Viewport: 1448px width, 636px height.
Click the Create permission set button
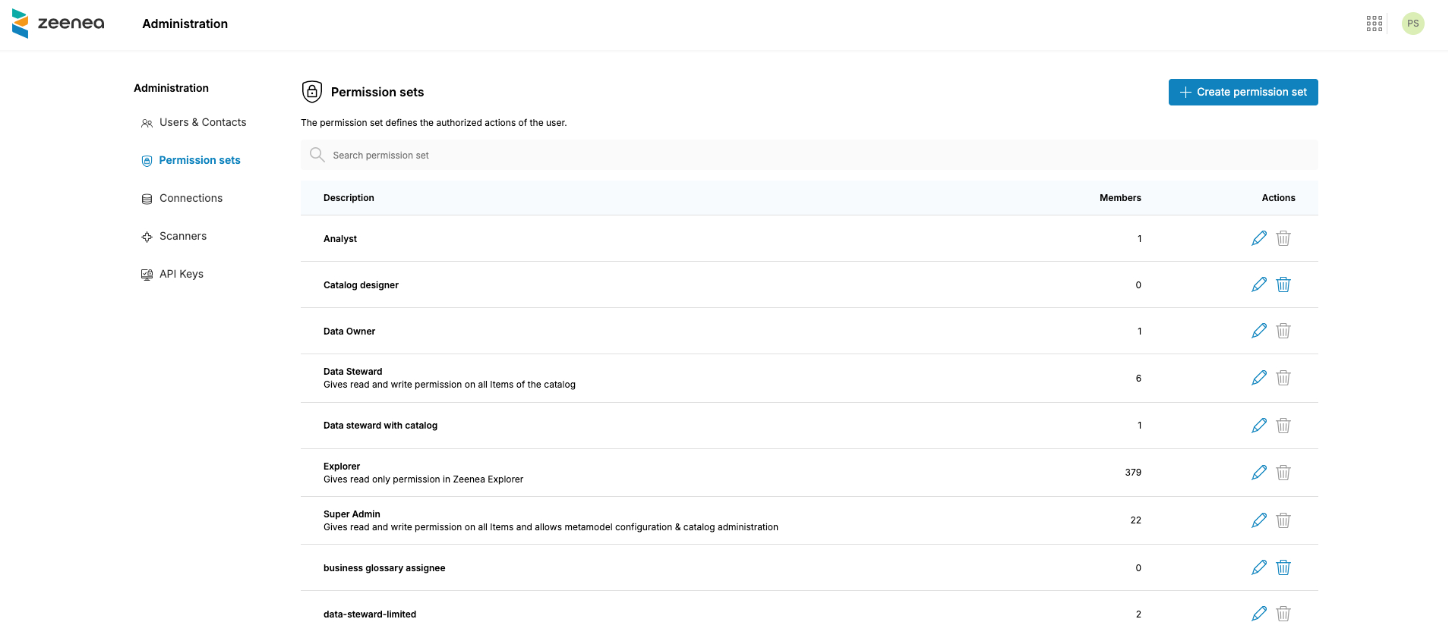1243,92
